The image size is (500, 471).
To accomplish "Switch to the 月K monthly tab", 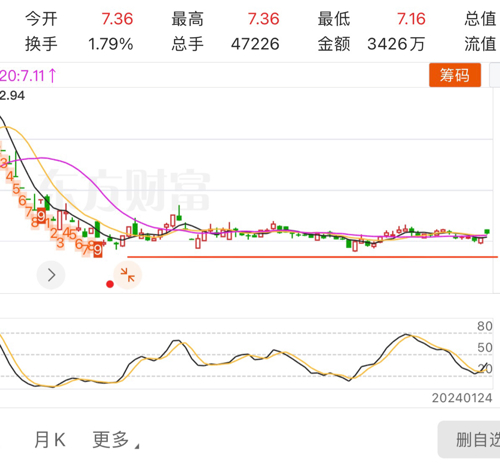I will (50, 440).
